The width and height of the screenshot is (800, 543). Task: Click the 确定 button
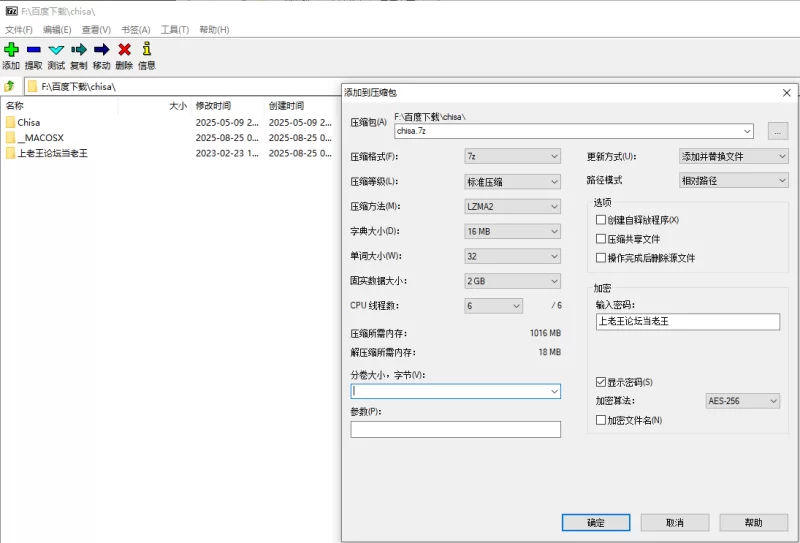[x=595, y=523]
